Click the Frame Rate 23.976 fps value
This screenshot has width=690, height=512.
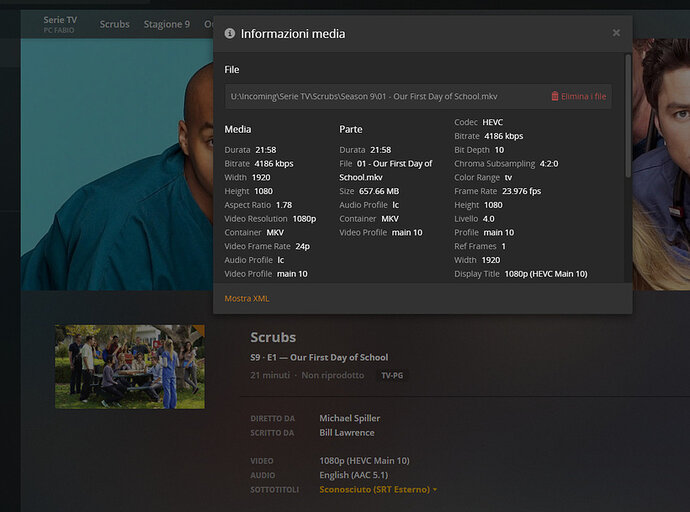tap(521, 191)
